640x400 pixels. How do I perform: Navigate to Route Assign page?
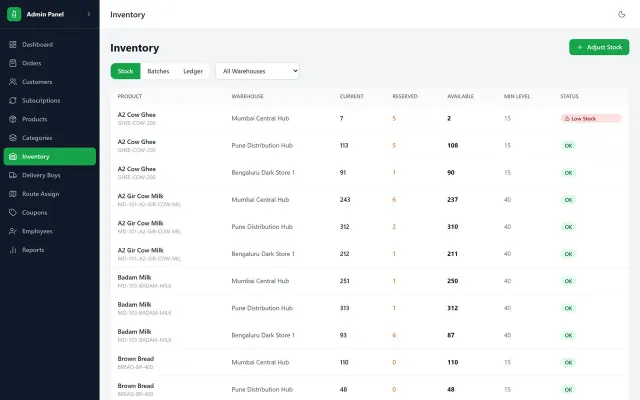(x=50, y=194)
